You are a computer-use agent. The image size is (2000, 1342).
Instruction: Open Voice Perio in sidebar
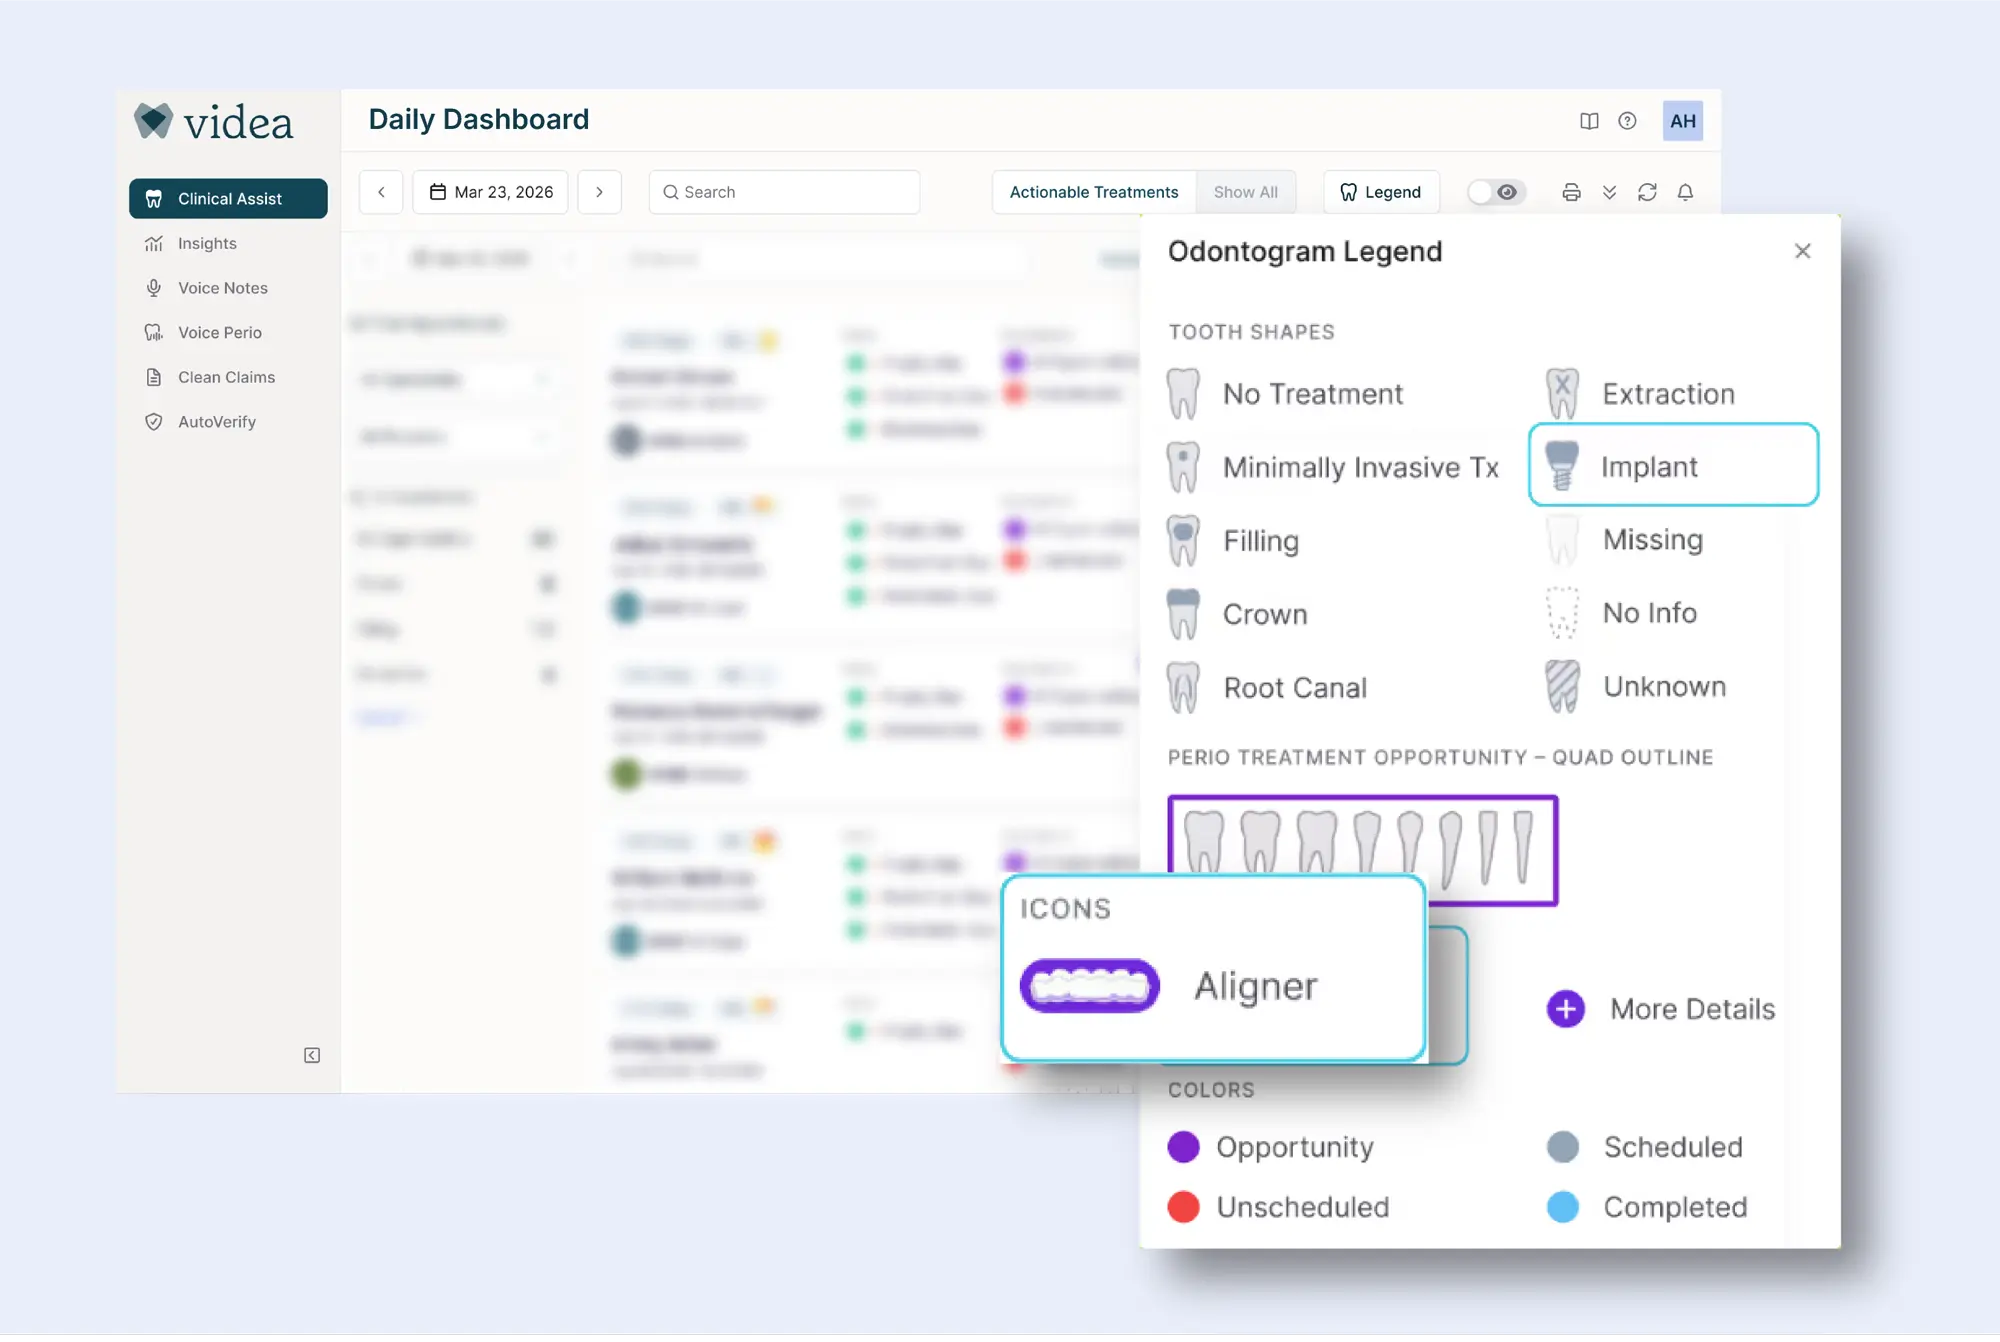(x=219, y=332)
